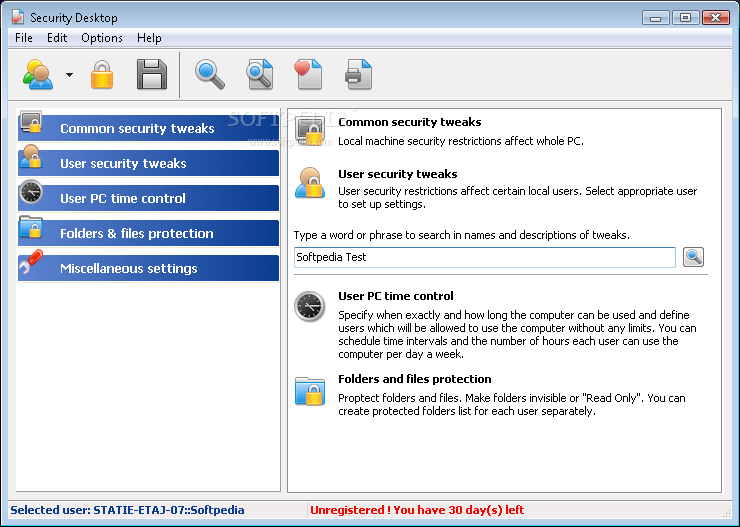This screenshot has height=527, width=740.
Task: Click the wrench icon beside Miscellaneous settings
Action: pos(31,262)
